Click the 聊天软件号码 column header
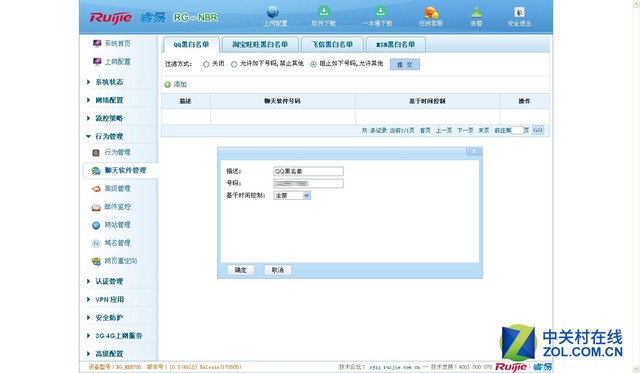Viewport: 640px width, 373px height. click(x=282, y=101)
